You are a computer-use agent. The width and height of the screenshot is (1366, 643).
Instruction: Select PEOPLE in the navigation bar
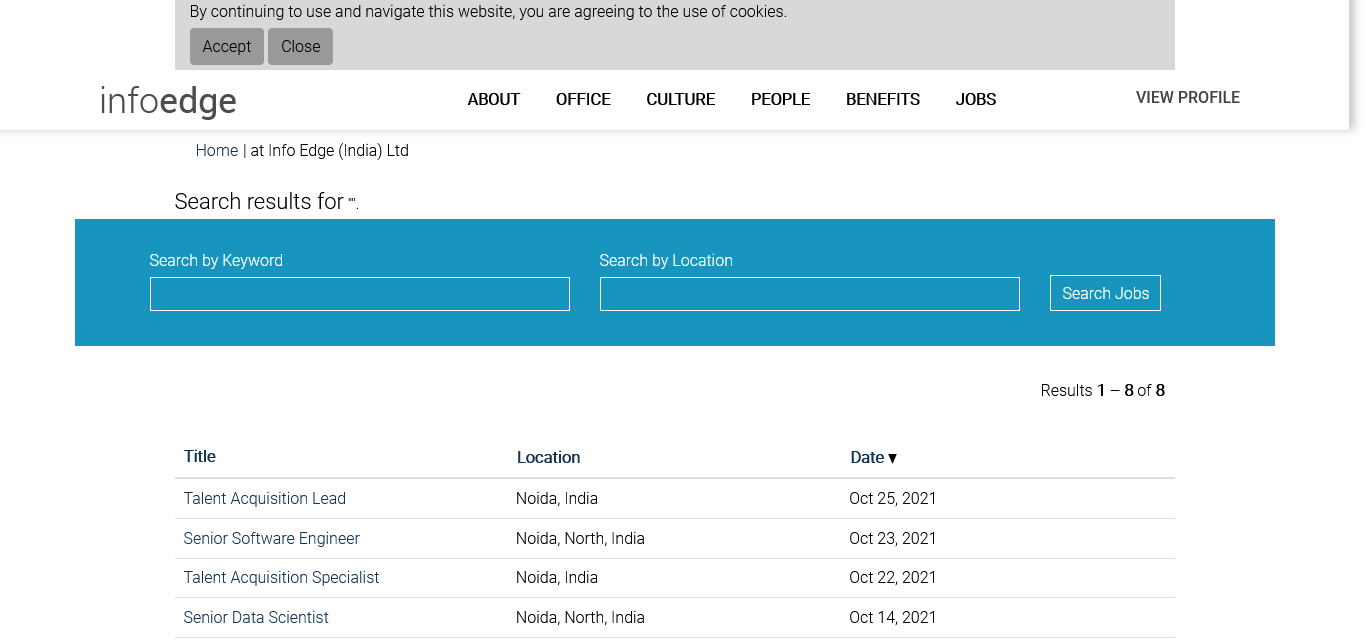[x=780, y=99]
